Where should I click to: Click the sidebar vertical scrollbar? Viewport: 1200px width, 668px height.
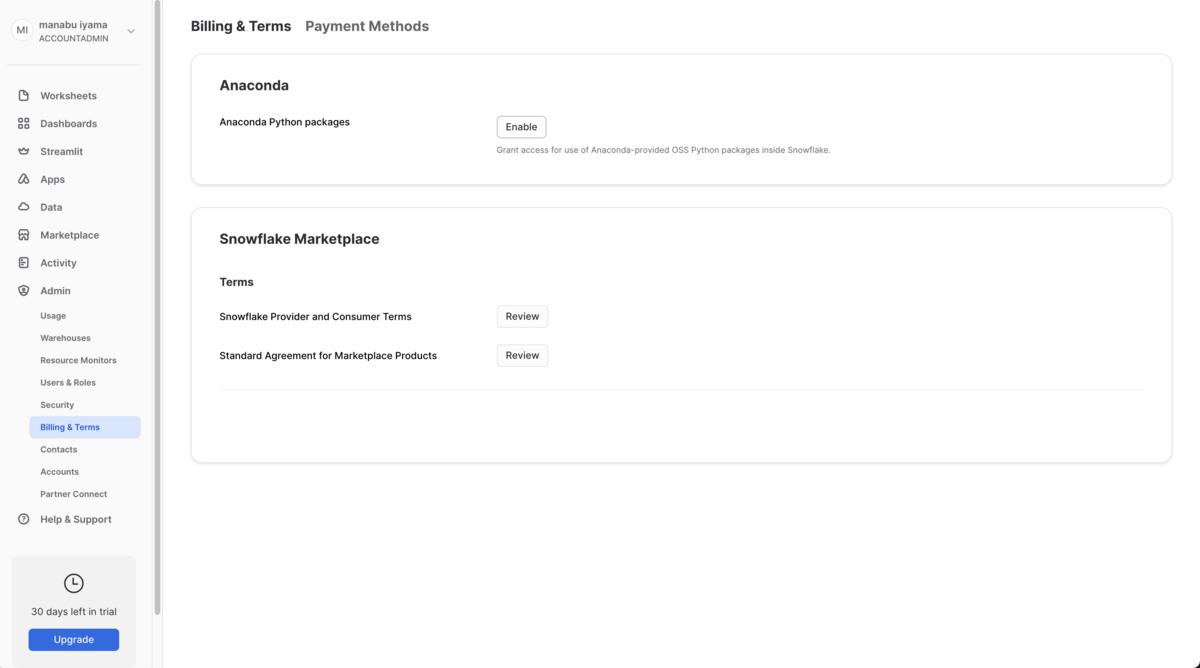pyautogui.click(x=157, y=308)
